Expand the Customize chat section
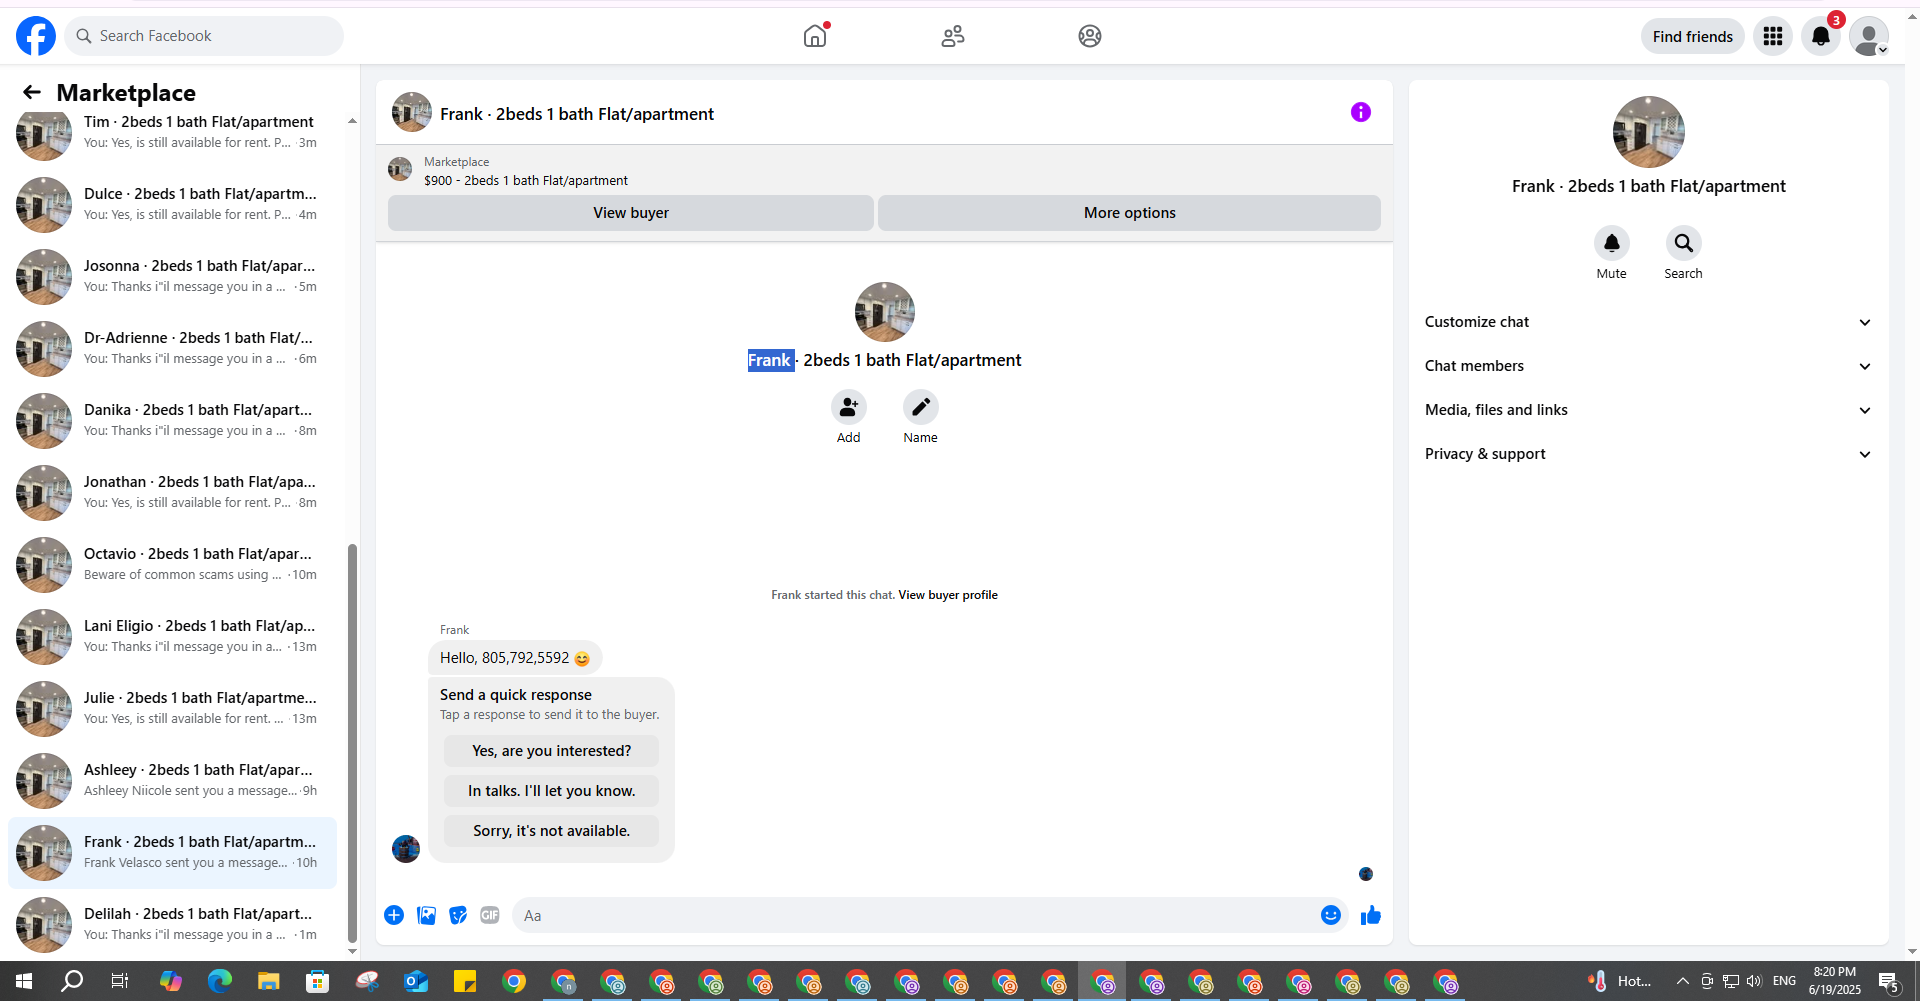1920x1001 pixels. coord(1649,322)
